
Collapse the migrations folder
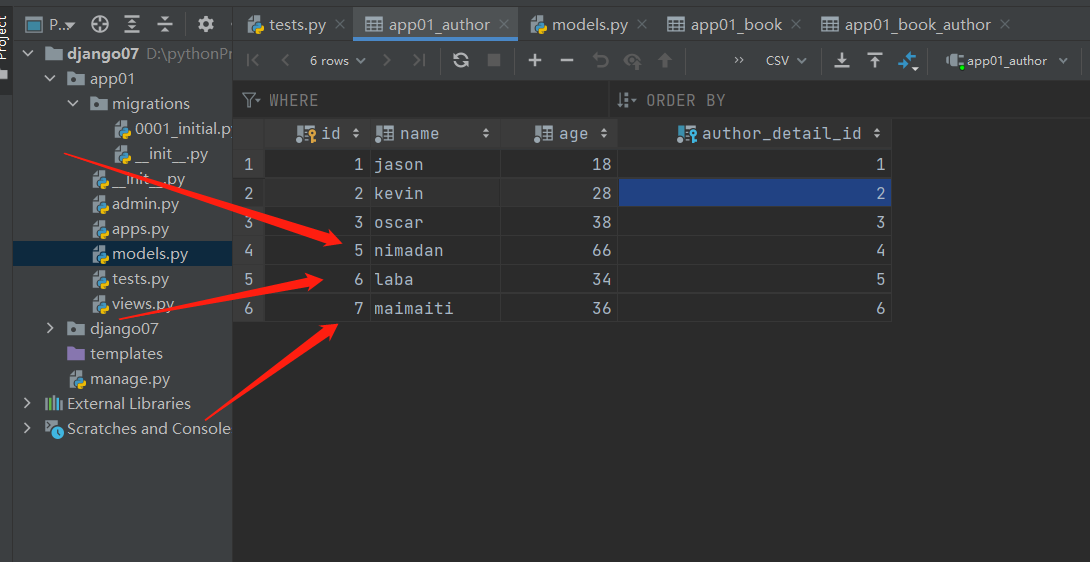[x=72, y=104]
